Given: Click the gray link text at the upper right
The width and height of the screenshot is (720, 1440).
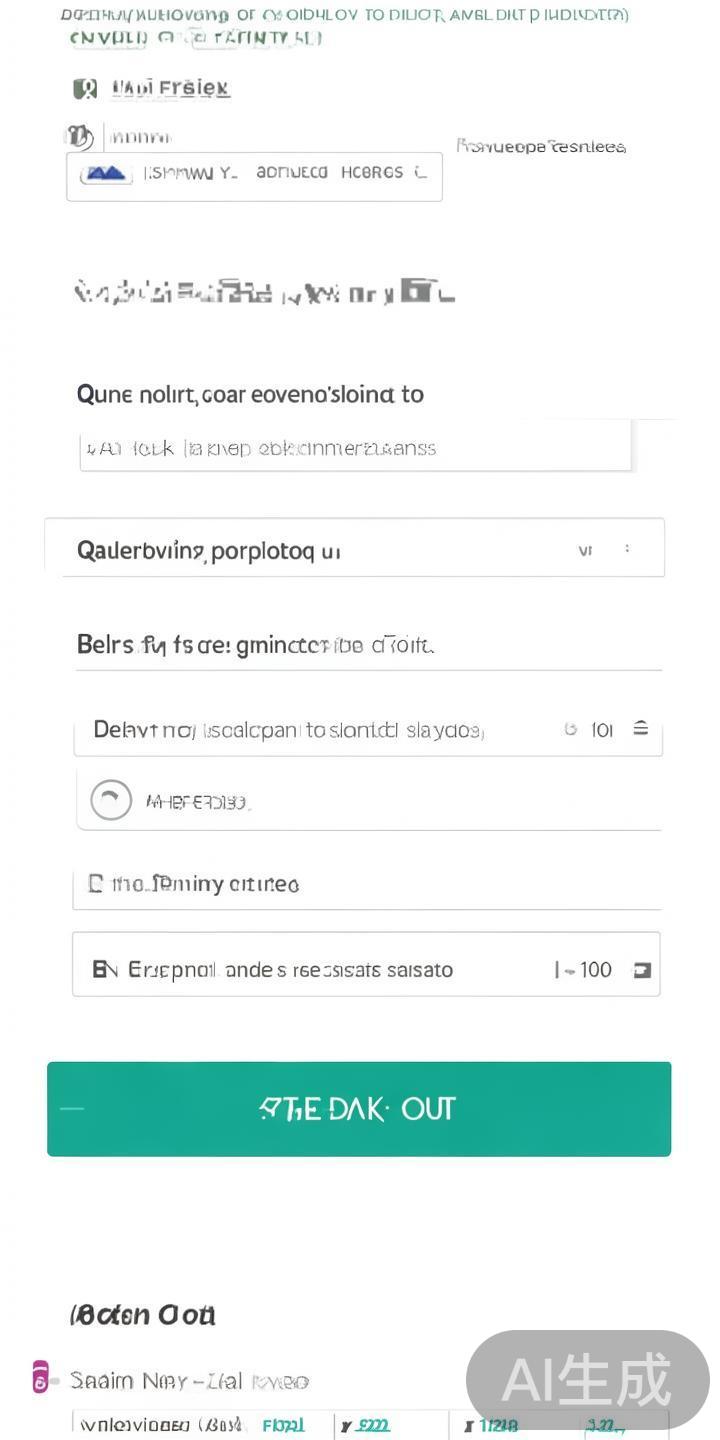Looking at the screenshot, I should pyautogui.click(x=541, y=147).
